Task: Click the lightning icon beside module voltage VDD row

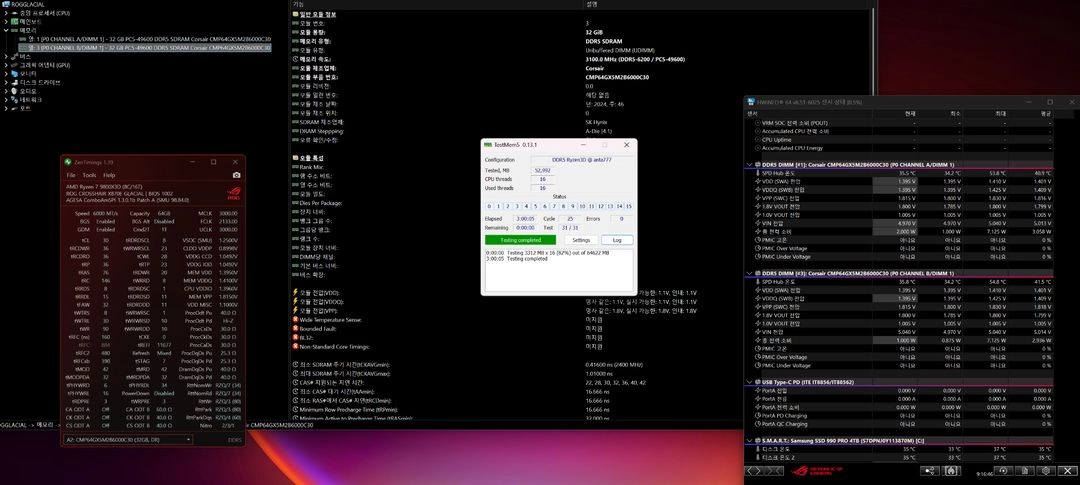Action: tap(295, 292)
